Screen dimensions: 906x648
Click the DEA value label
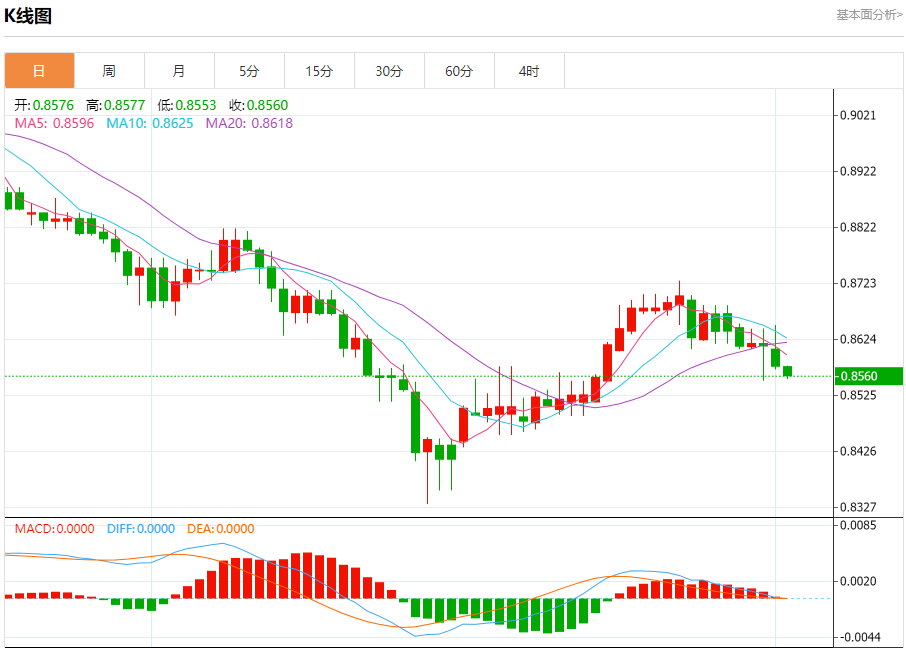(x=221, y=529)
